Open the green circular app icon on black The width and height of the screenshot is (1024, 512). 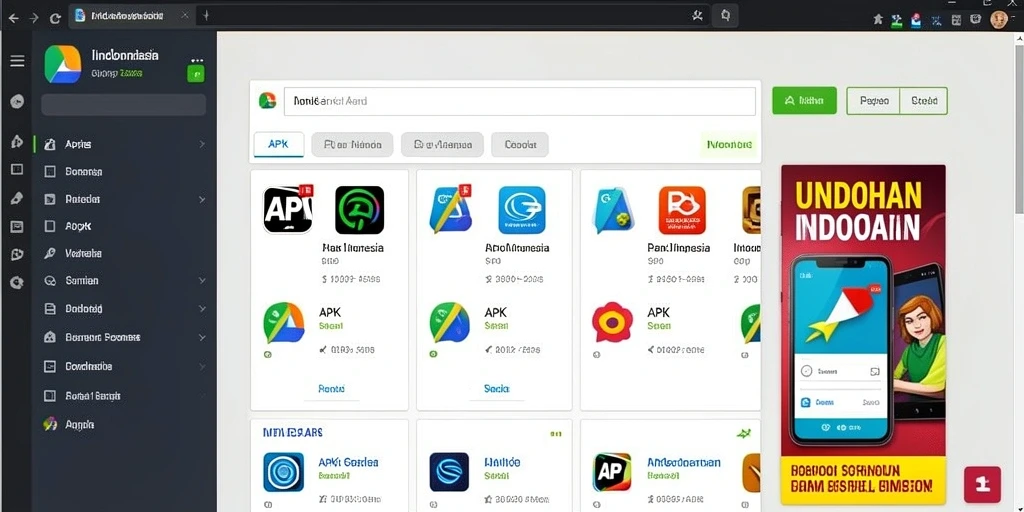click(359, 210)
